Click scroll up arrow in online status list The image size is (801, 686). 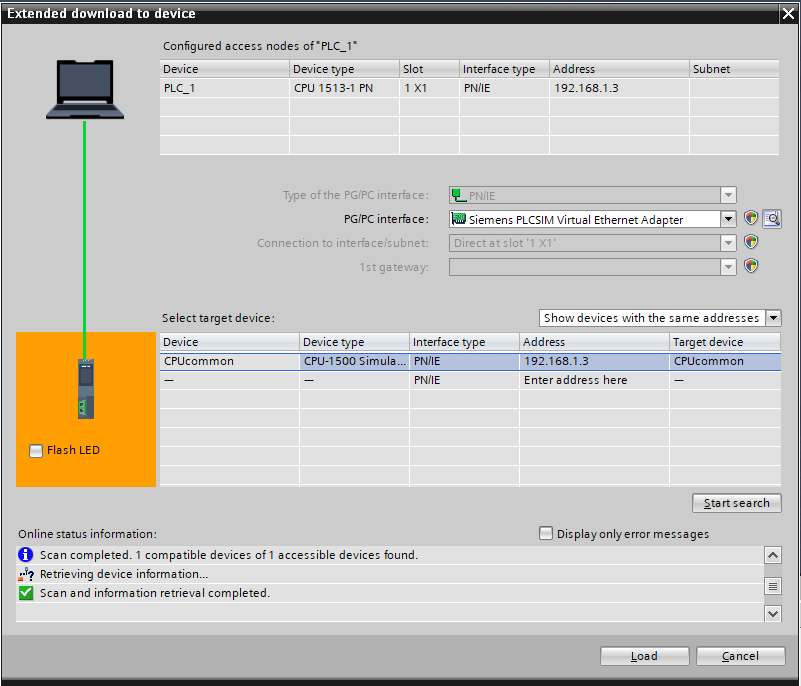(x=773, y=555)
